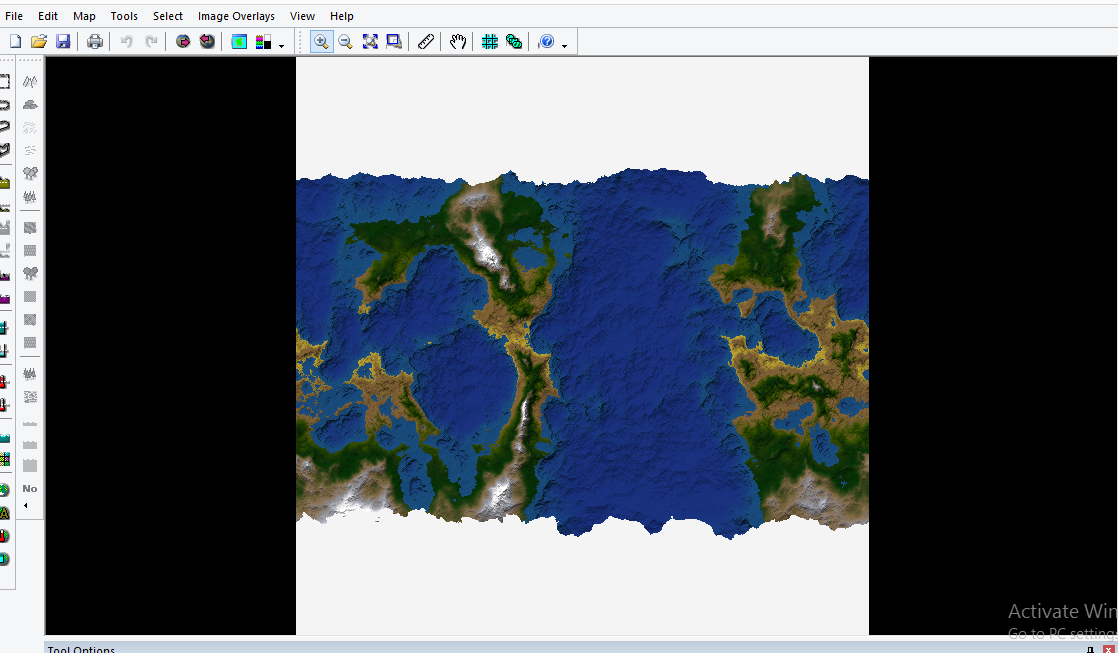Select the hand pan tool
This screenshot has width=1118, height=653.
click(x=458, y=42)
